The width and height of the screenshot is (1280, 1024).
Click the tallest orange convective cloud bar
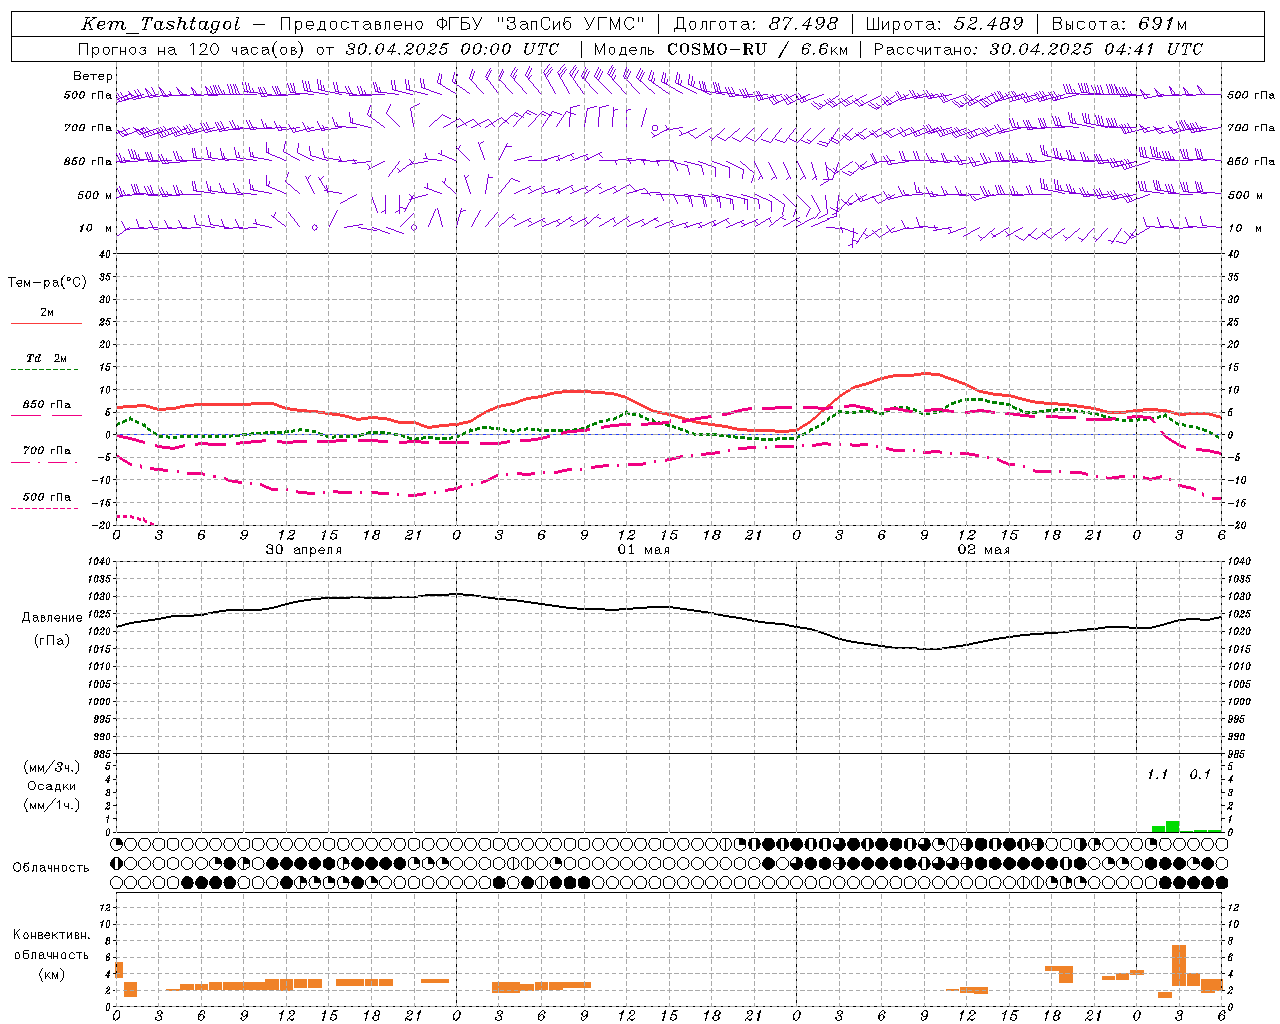tap(1179, 965)
